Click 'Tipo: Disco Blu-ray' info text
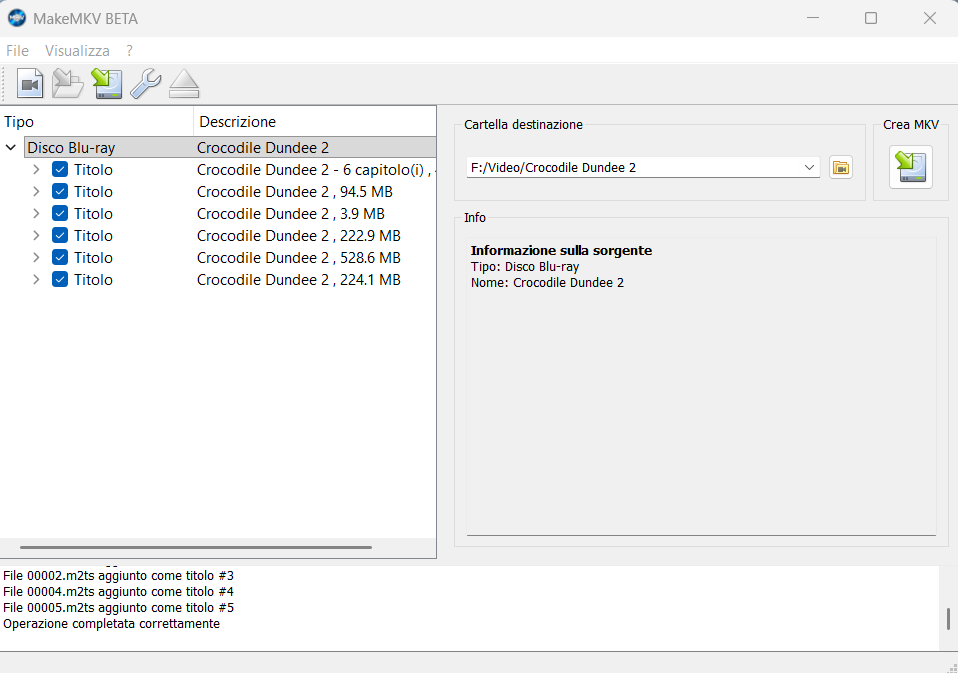The image size is (958, 673). (525, 267)
